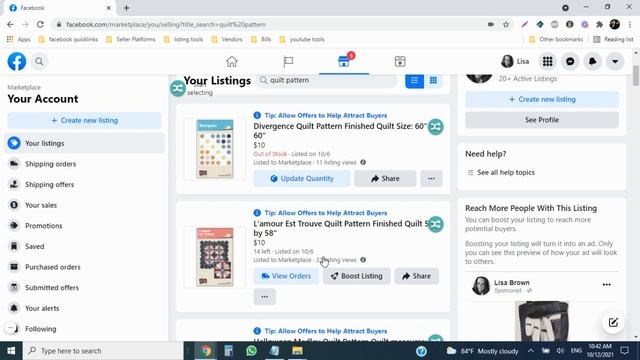
Task: Click the Facebook logo icon
Action: [x=17, y=62]
